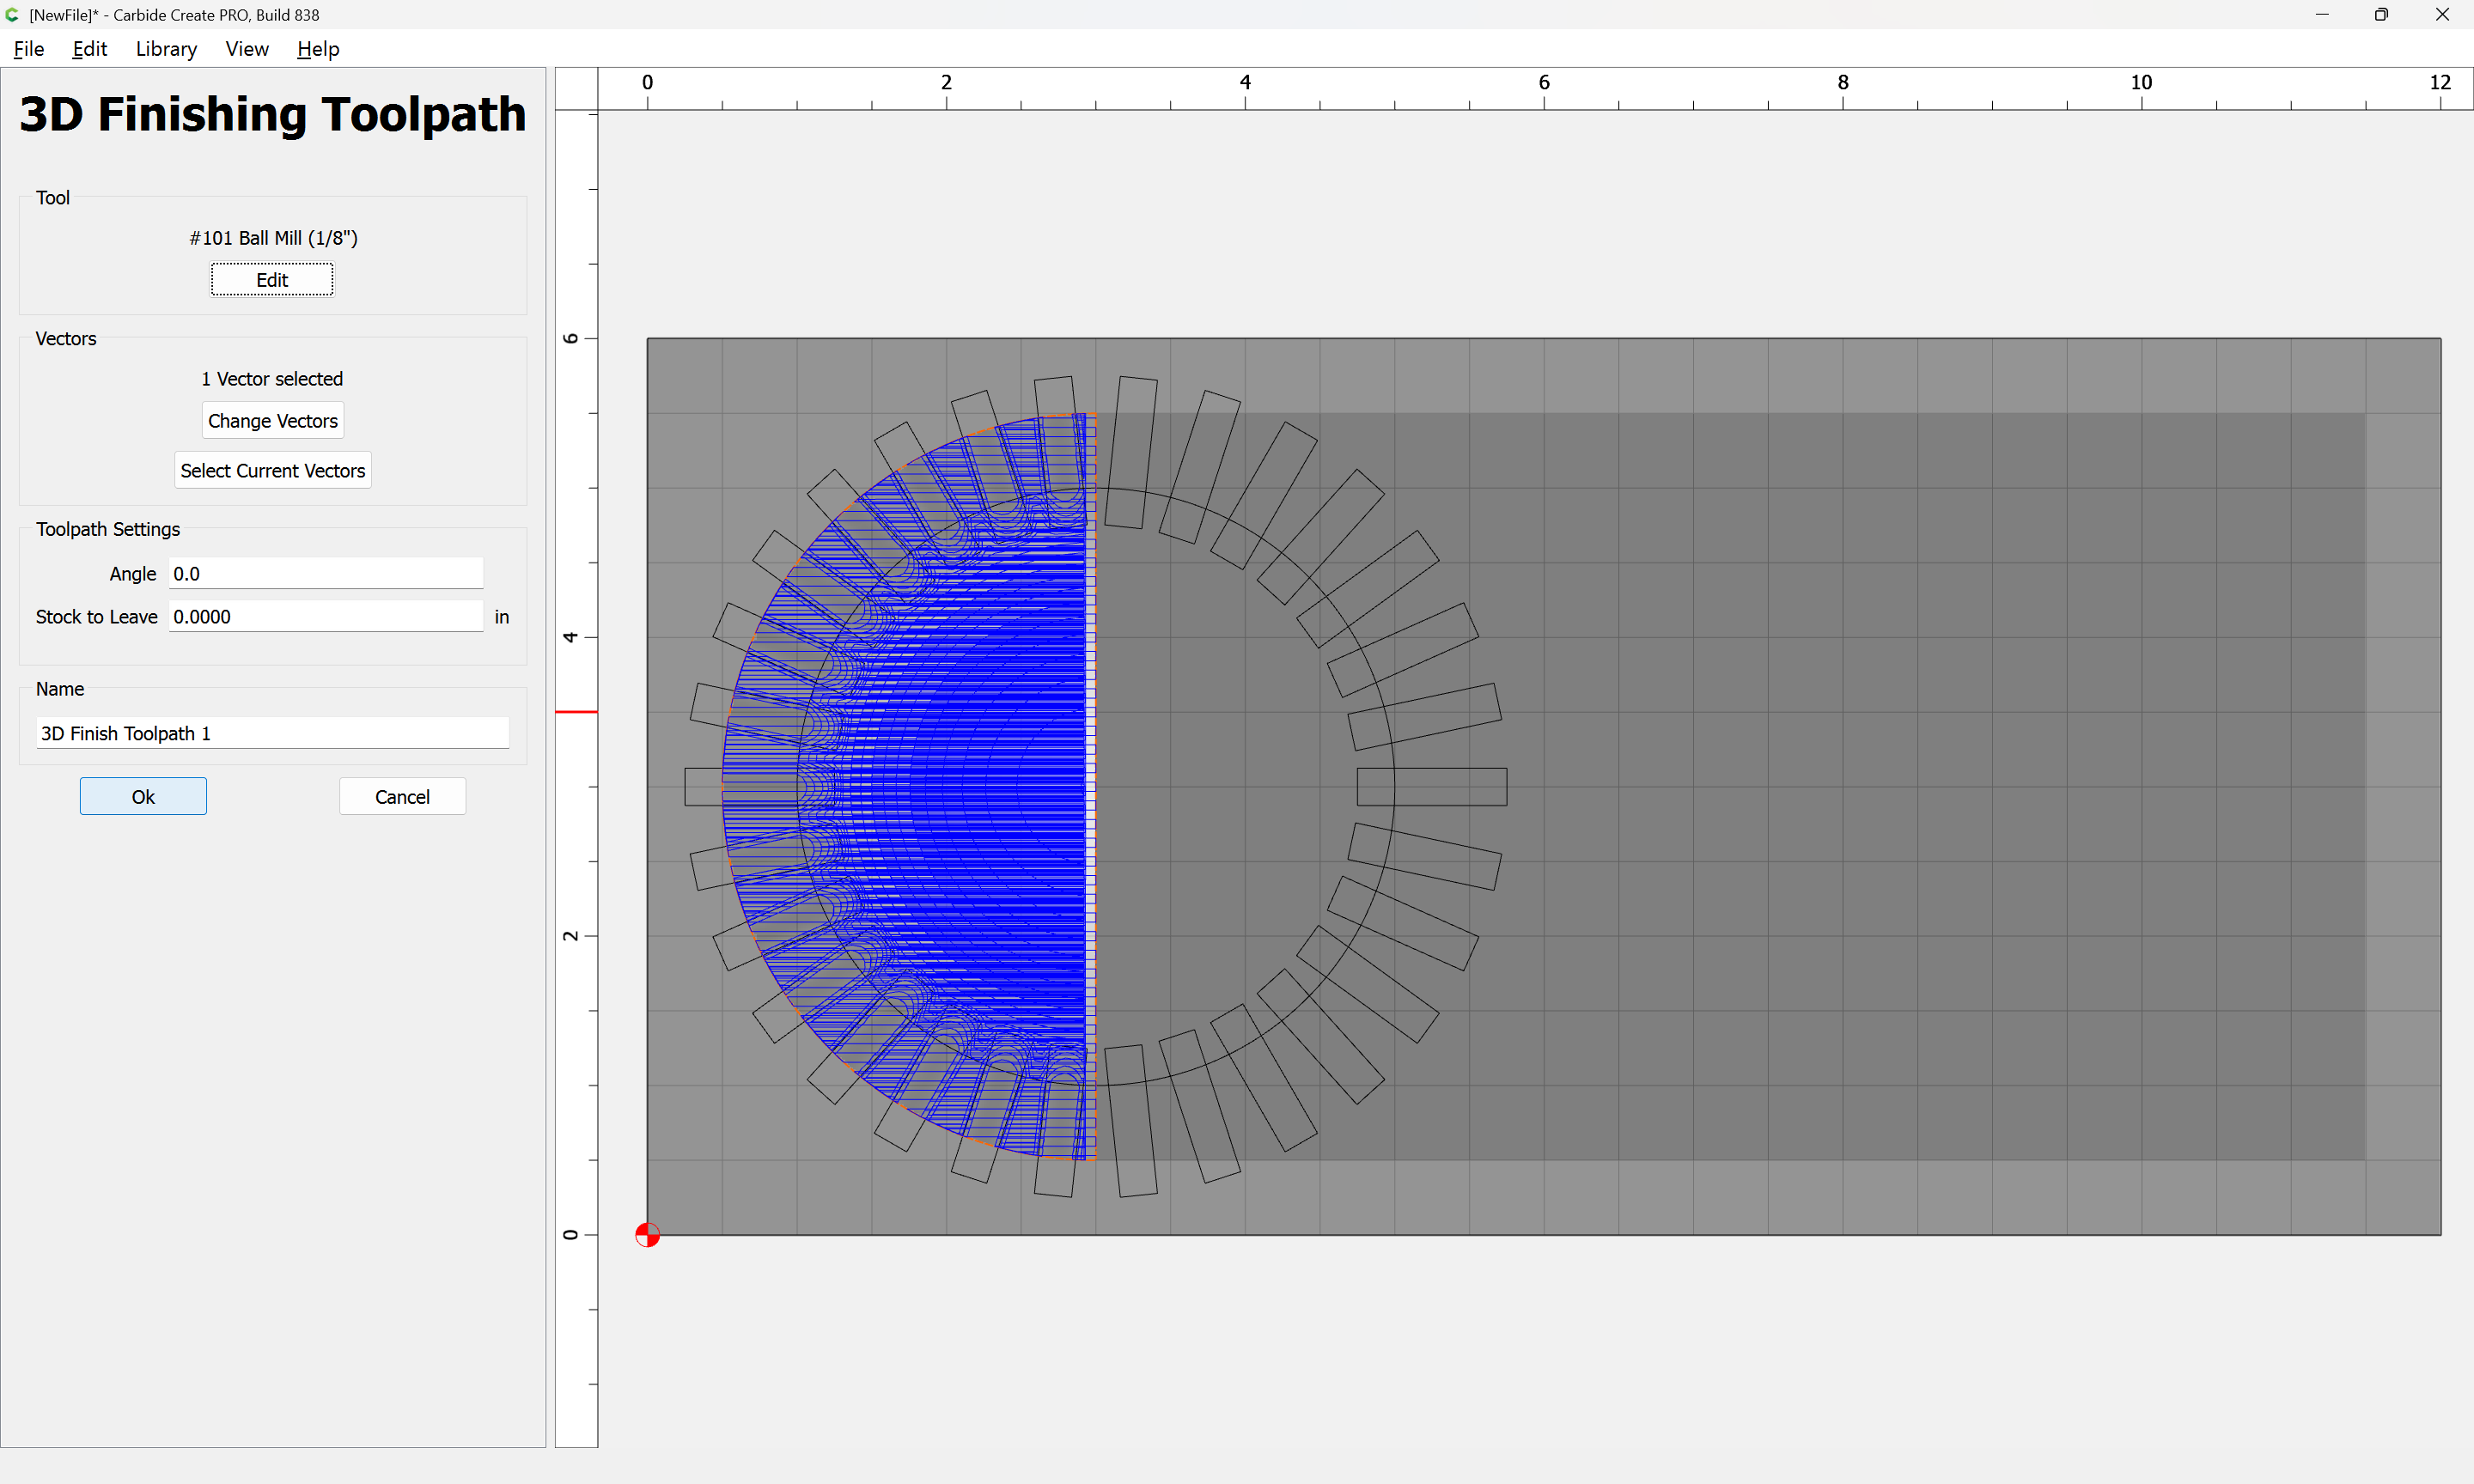The image size is (2474, 1484).
Task: Cancel the 3D Finishing Toolpath
Action: point(402,797)
